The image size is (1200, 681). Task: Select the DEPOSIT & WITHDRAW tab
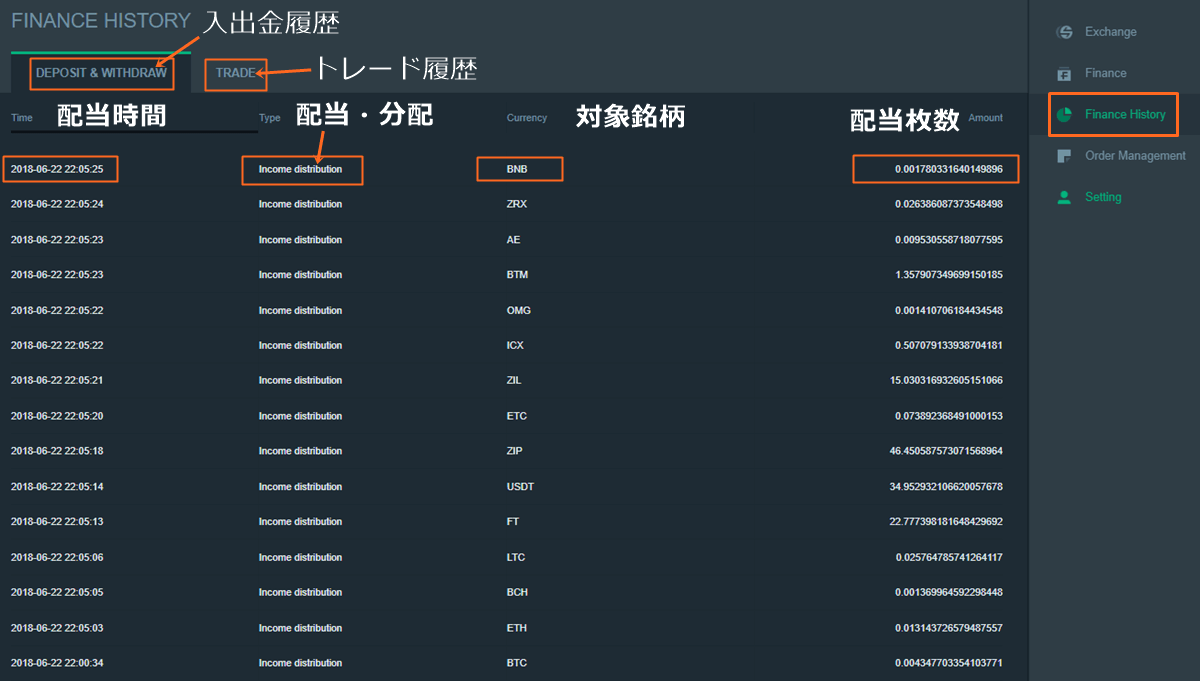(101, 73)
